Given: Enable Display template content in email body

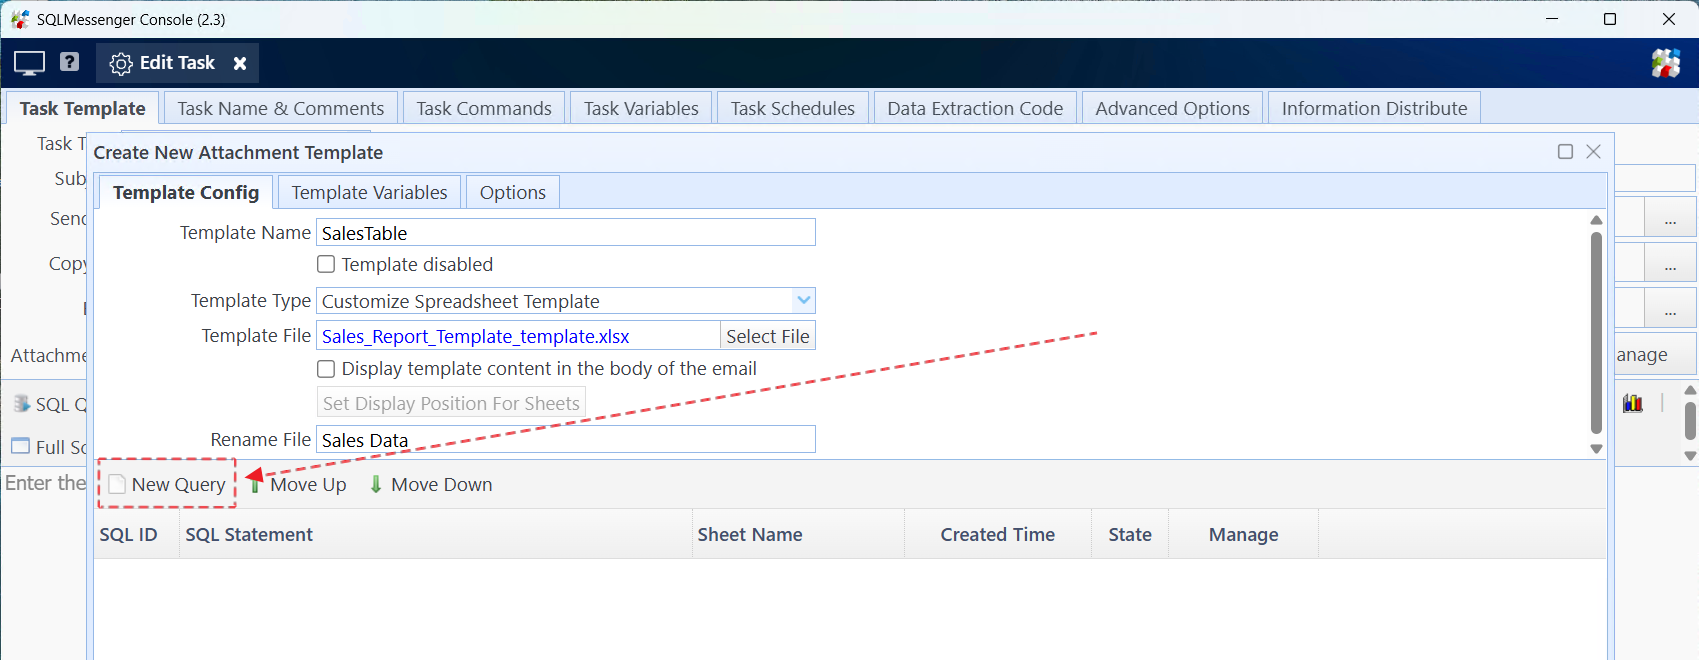Looking at the screenshot, I should pos(326,368).
